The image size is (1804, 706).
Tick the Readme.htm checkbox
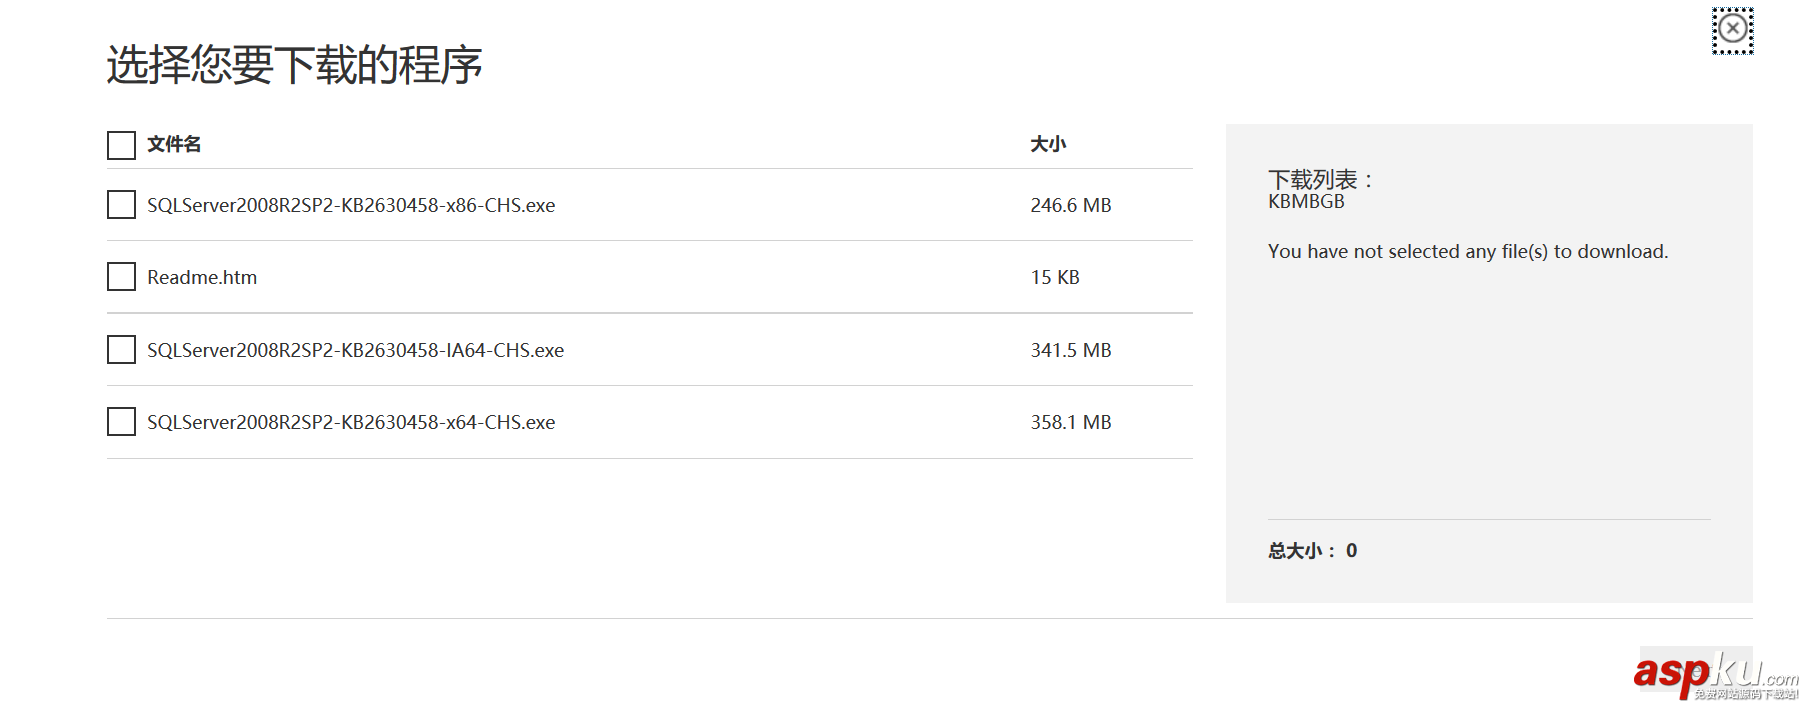[121, 277]
